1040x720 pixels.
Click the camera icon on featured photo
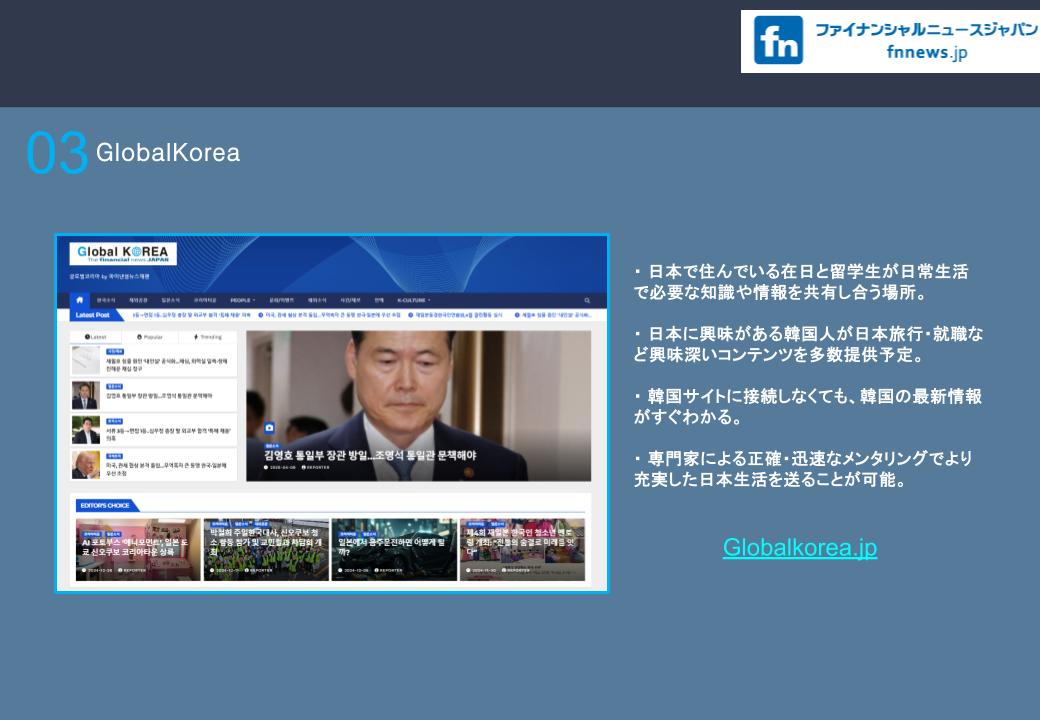tap(270, 427)
